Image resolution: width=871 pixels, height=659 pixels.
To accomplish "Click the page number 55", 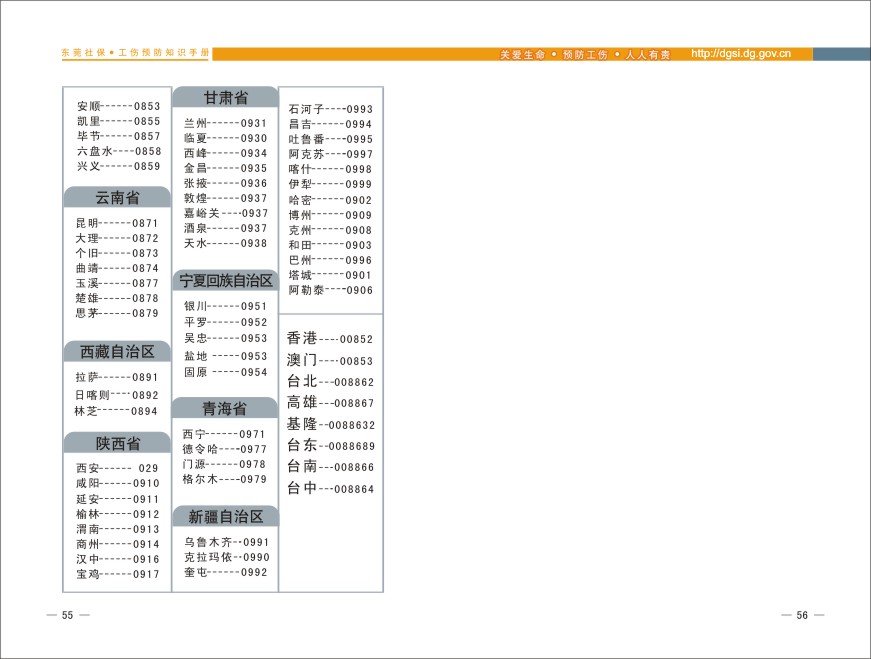I will (67, 615).
